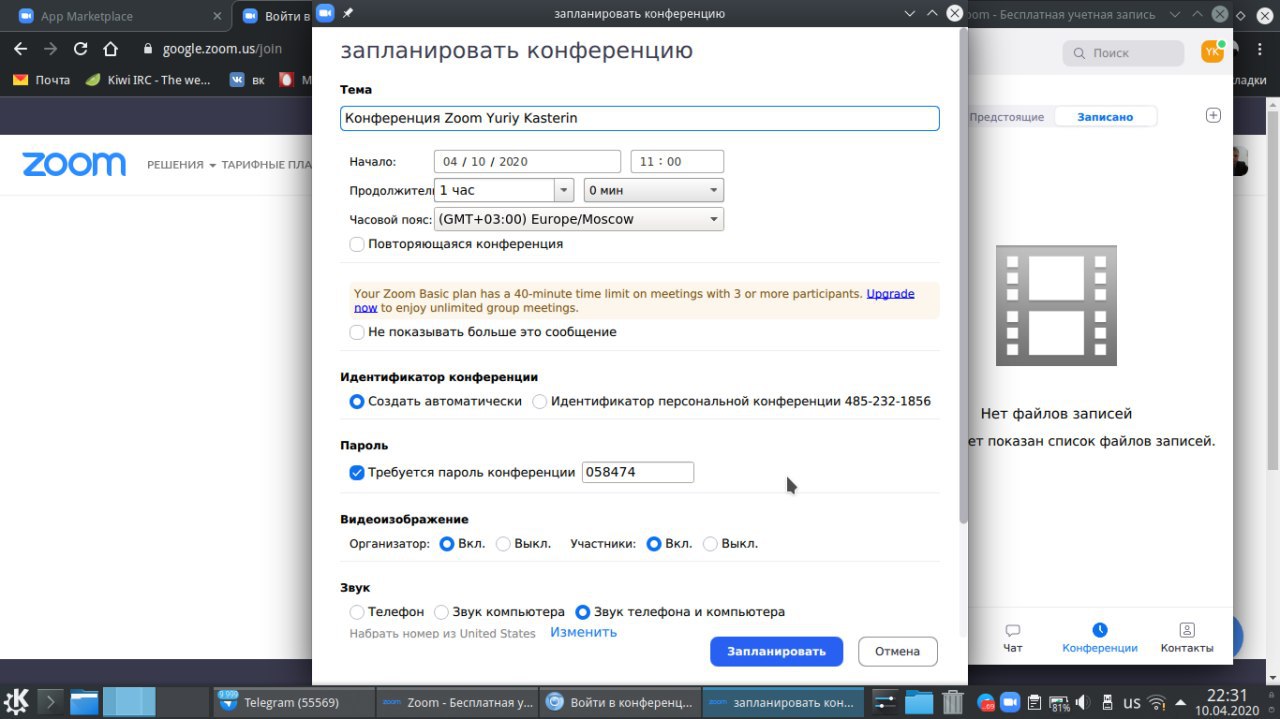Click the Zoom camera tray icon
Image resolution: width=1280 pixels, height=719 pixels.
(1010, 702)
